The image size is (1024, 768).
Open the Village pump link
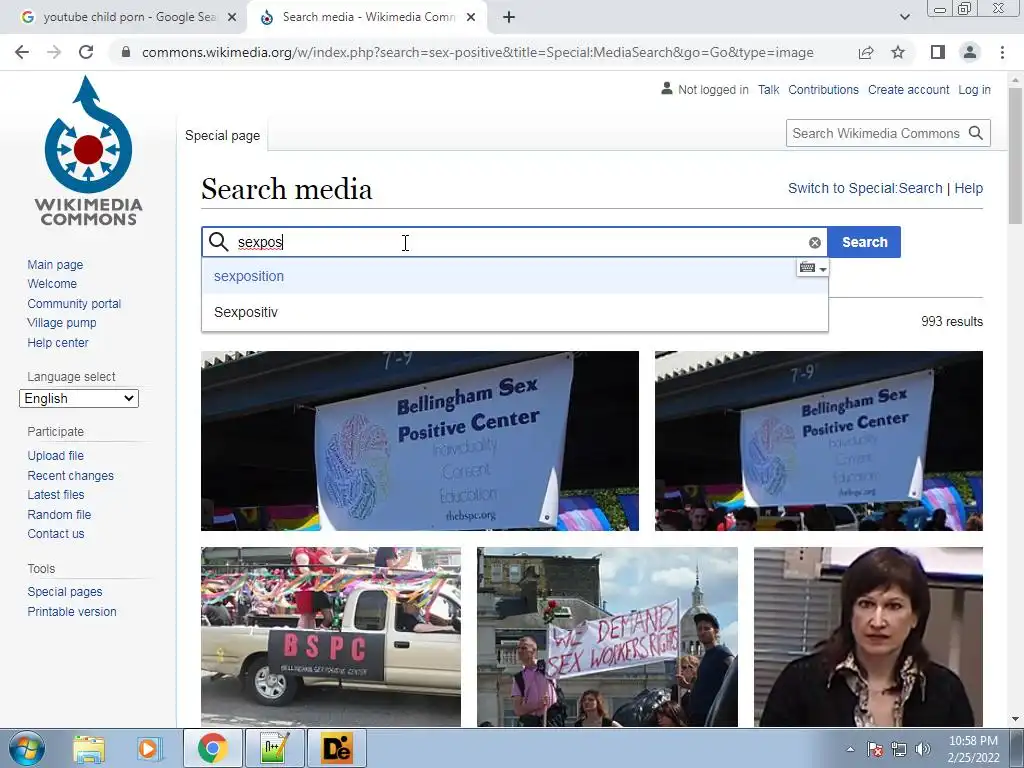(62, 323)
